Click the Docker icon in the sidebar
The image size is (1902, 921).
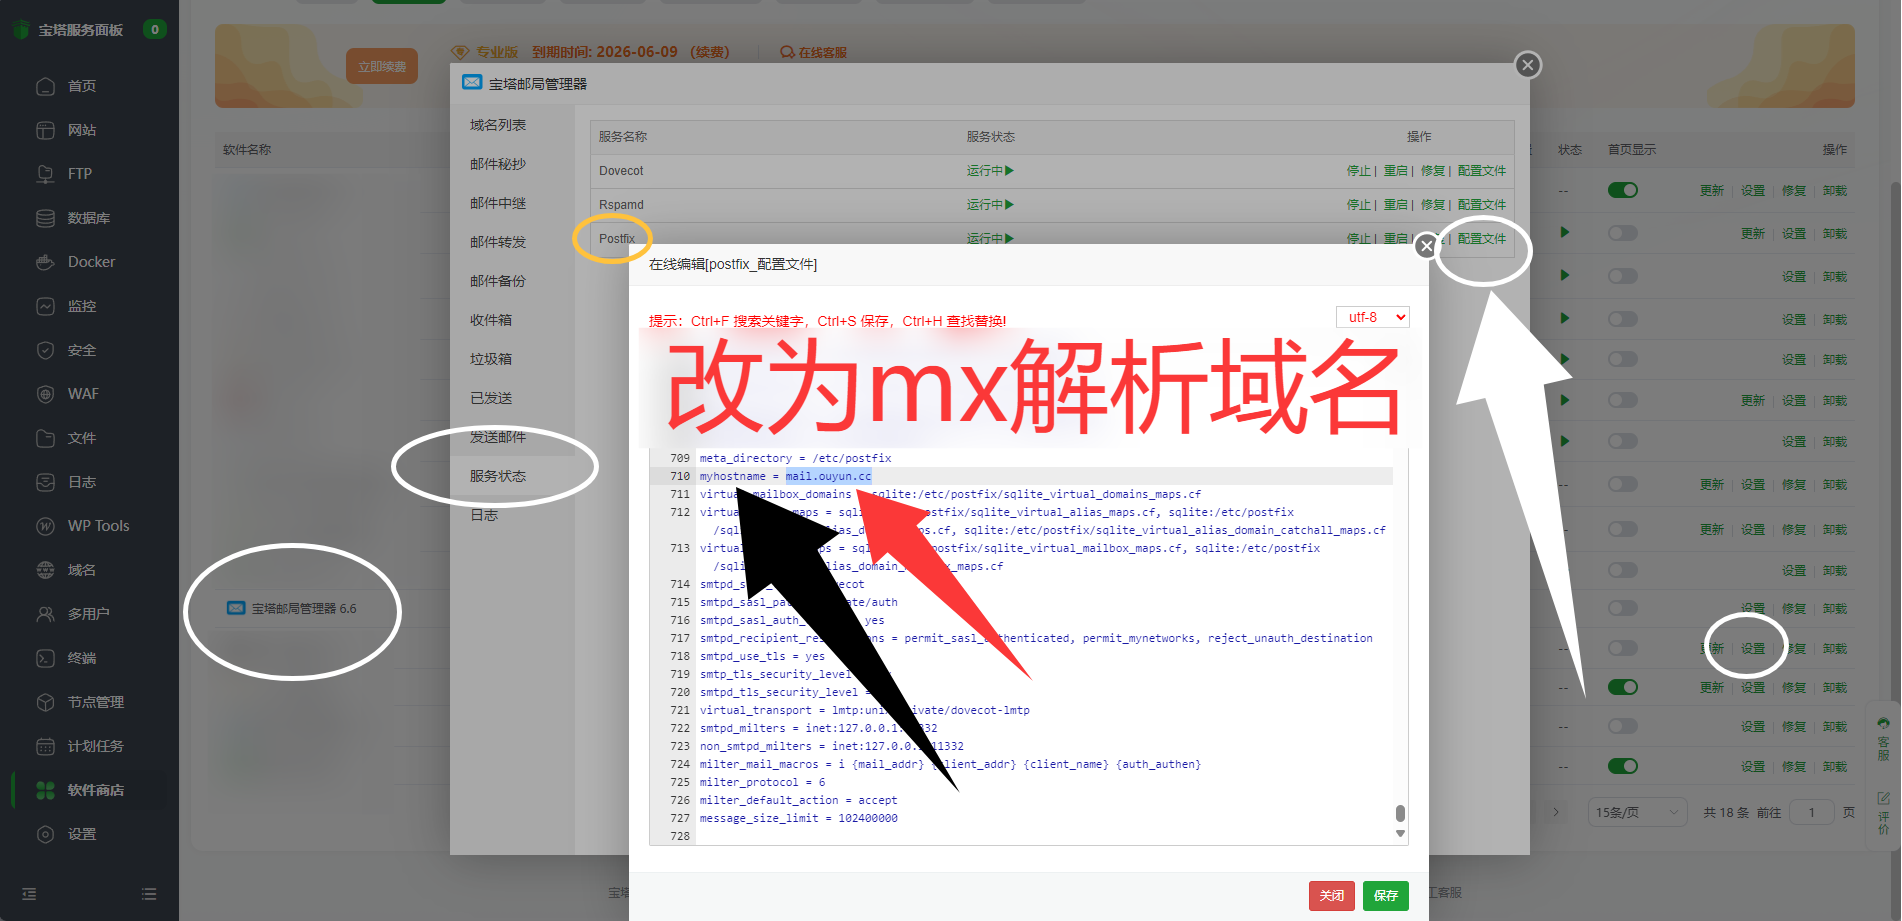(45, 262)
